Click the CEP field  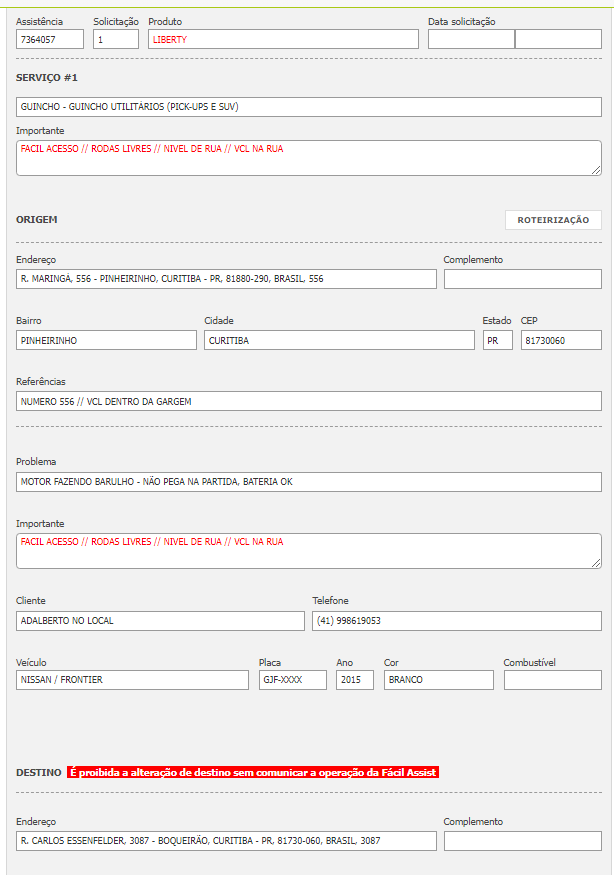(x=561, y=340)
